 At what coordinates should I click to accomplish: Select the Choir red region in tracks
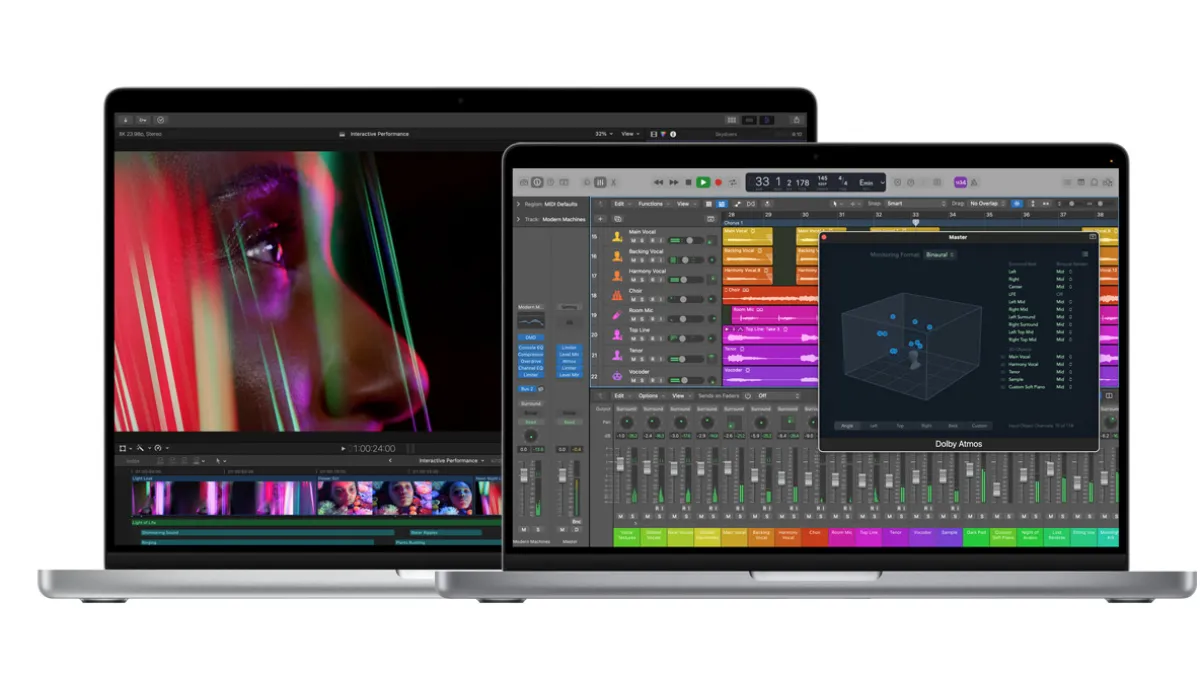[771, 297]
